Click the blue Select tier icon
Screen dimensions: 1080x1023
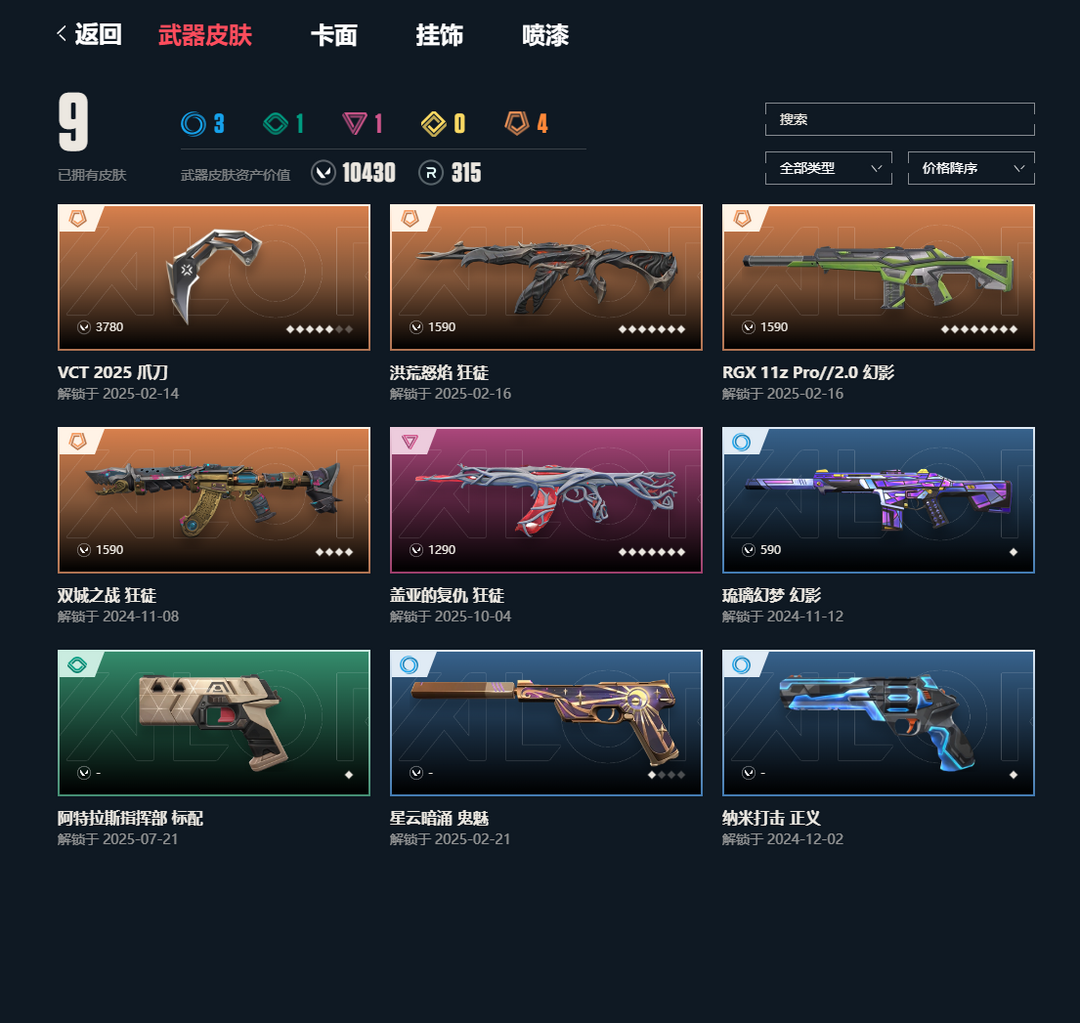pos(194,124)
